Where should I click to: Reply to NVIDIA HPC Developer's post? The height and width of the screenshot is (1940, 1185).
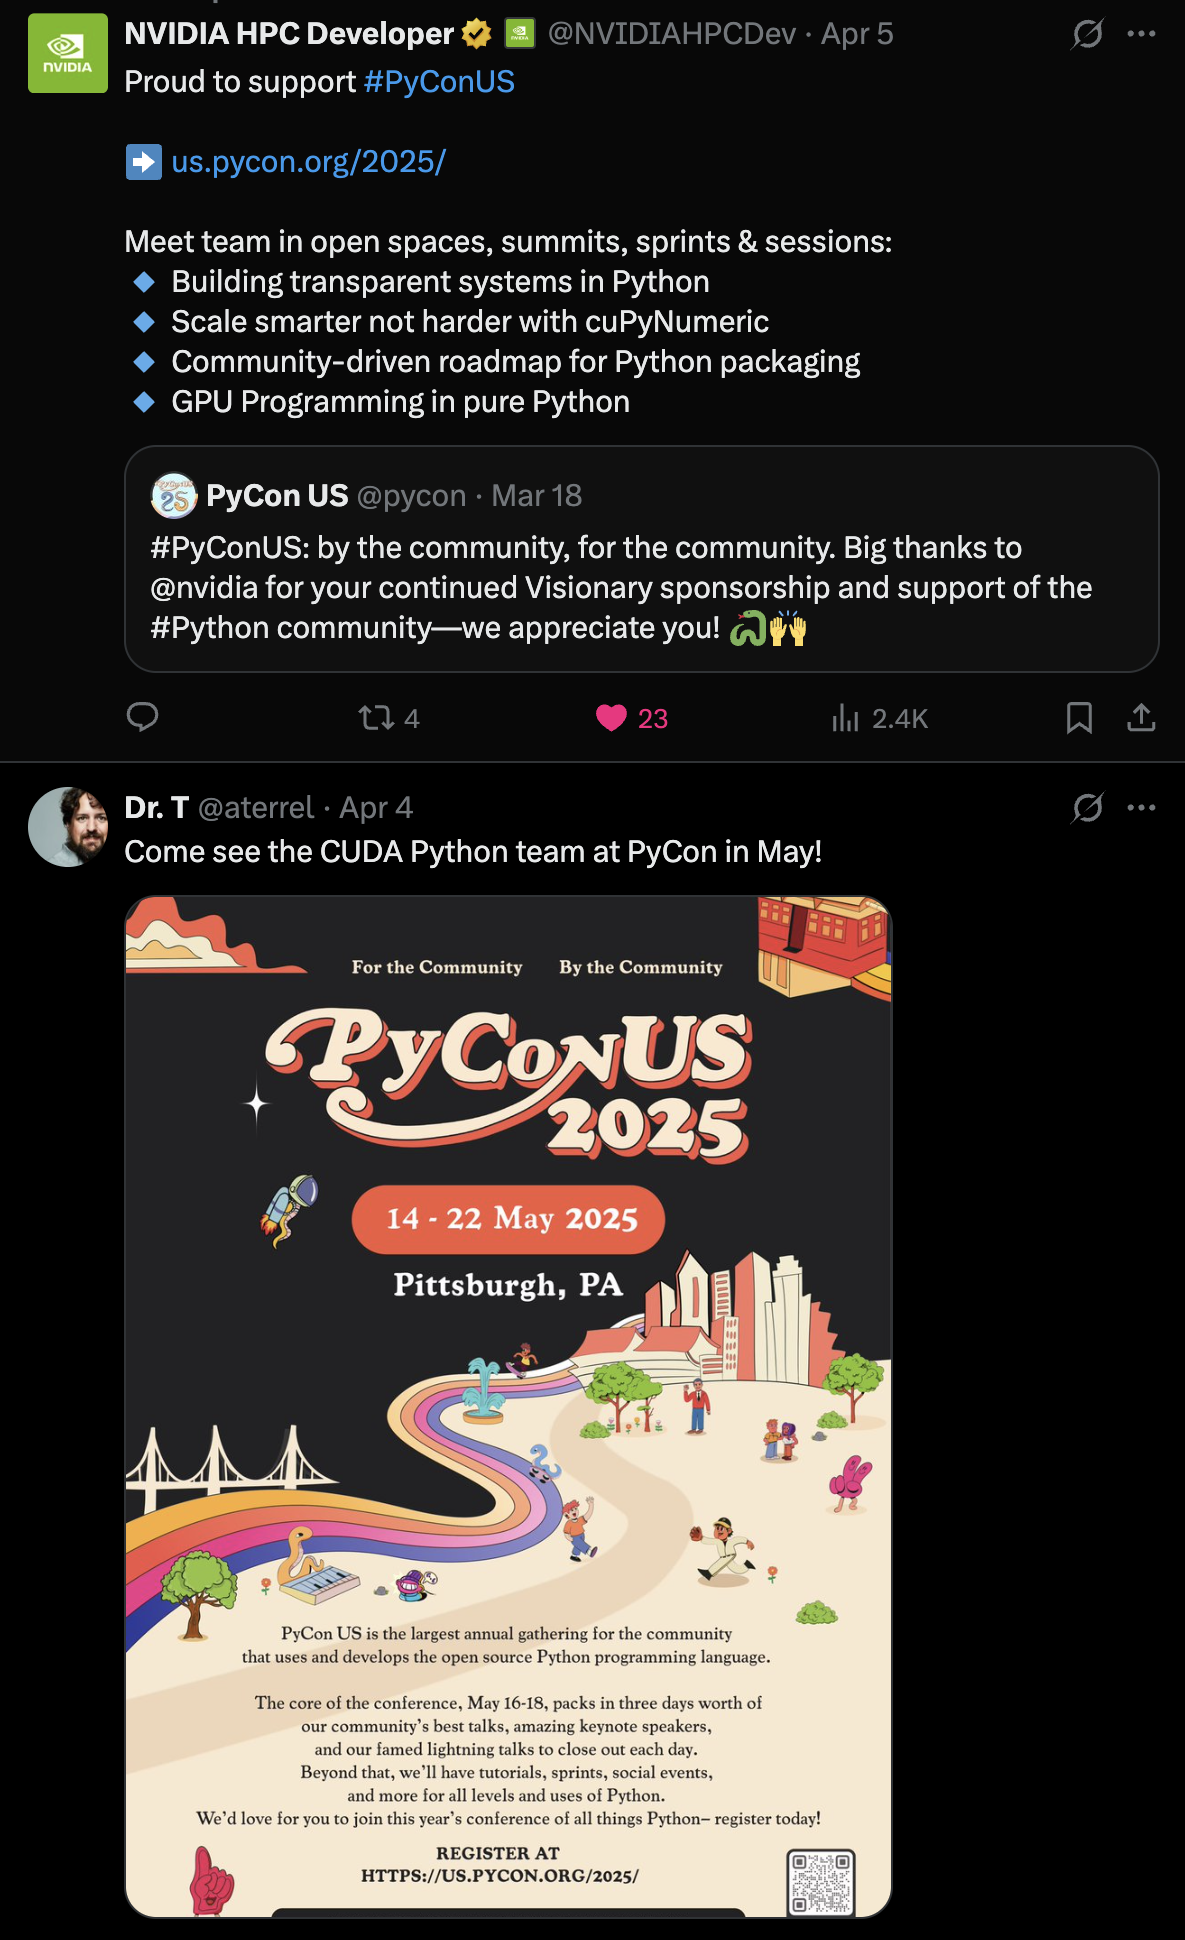pos(143,717)
